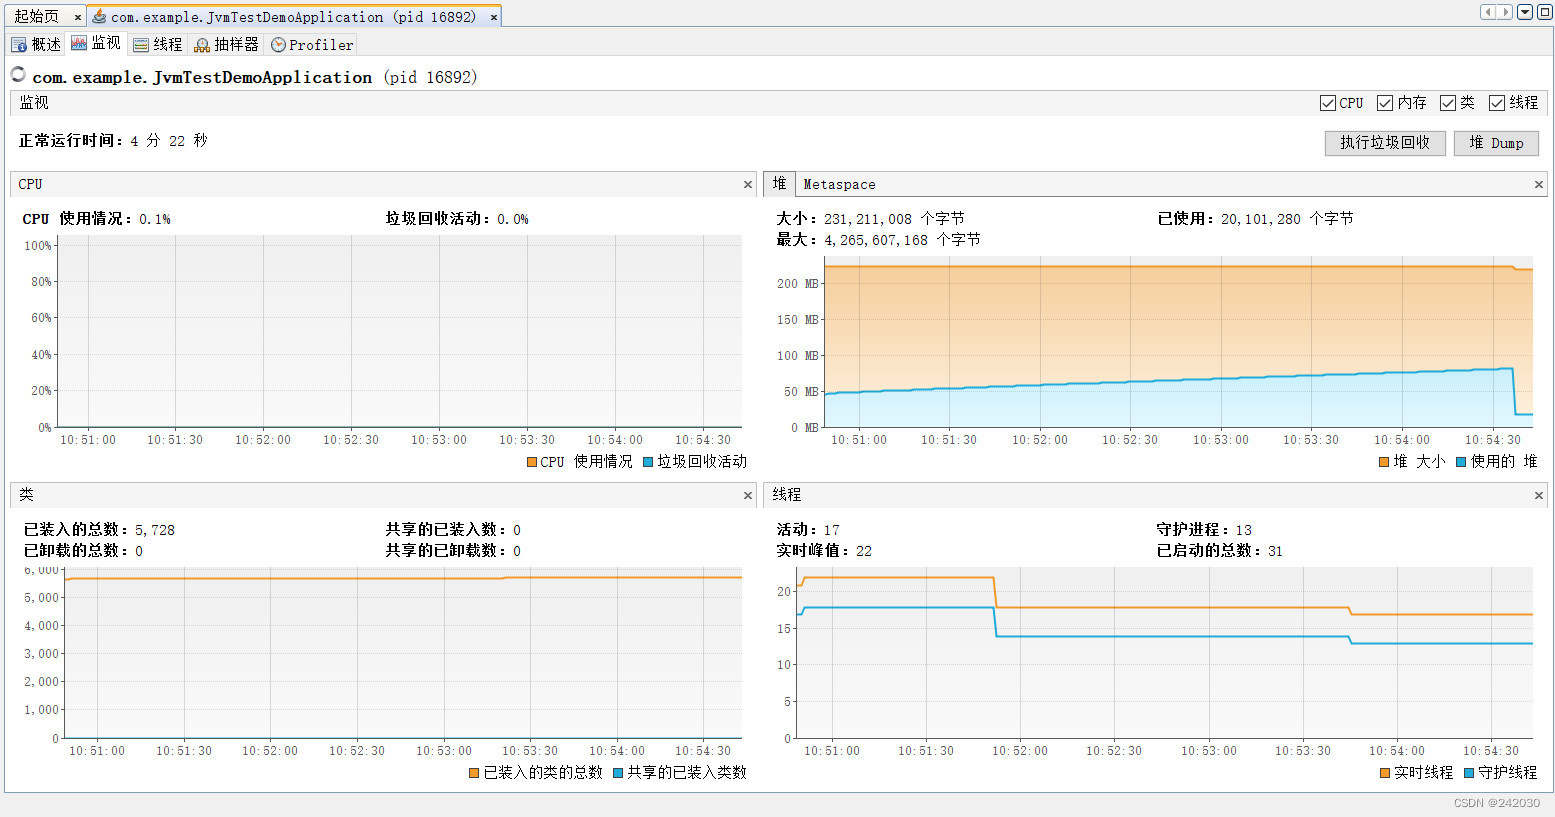
Task: Click the 已卸载的总数 0 value
Action: (x=139, y=551)
